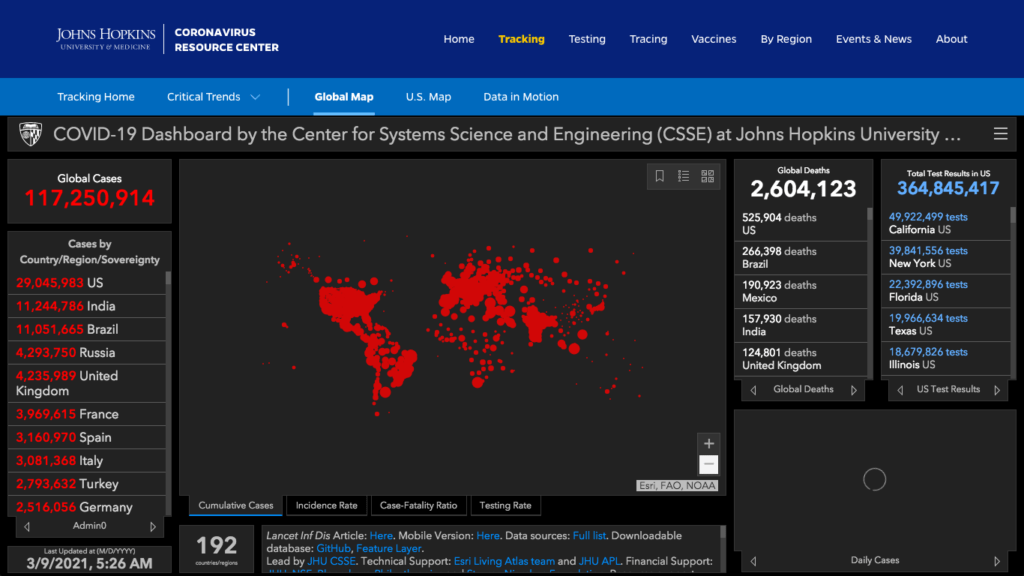The height and width of the screenshot is (576, 1024).
Task: Open the Esri Living Atlas team link
Action: [504, 561]
